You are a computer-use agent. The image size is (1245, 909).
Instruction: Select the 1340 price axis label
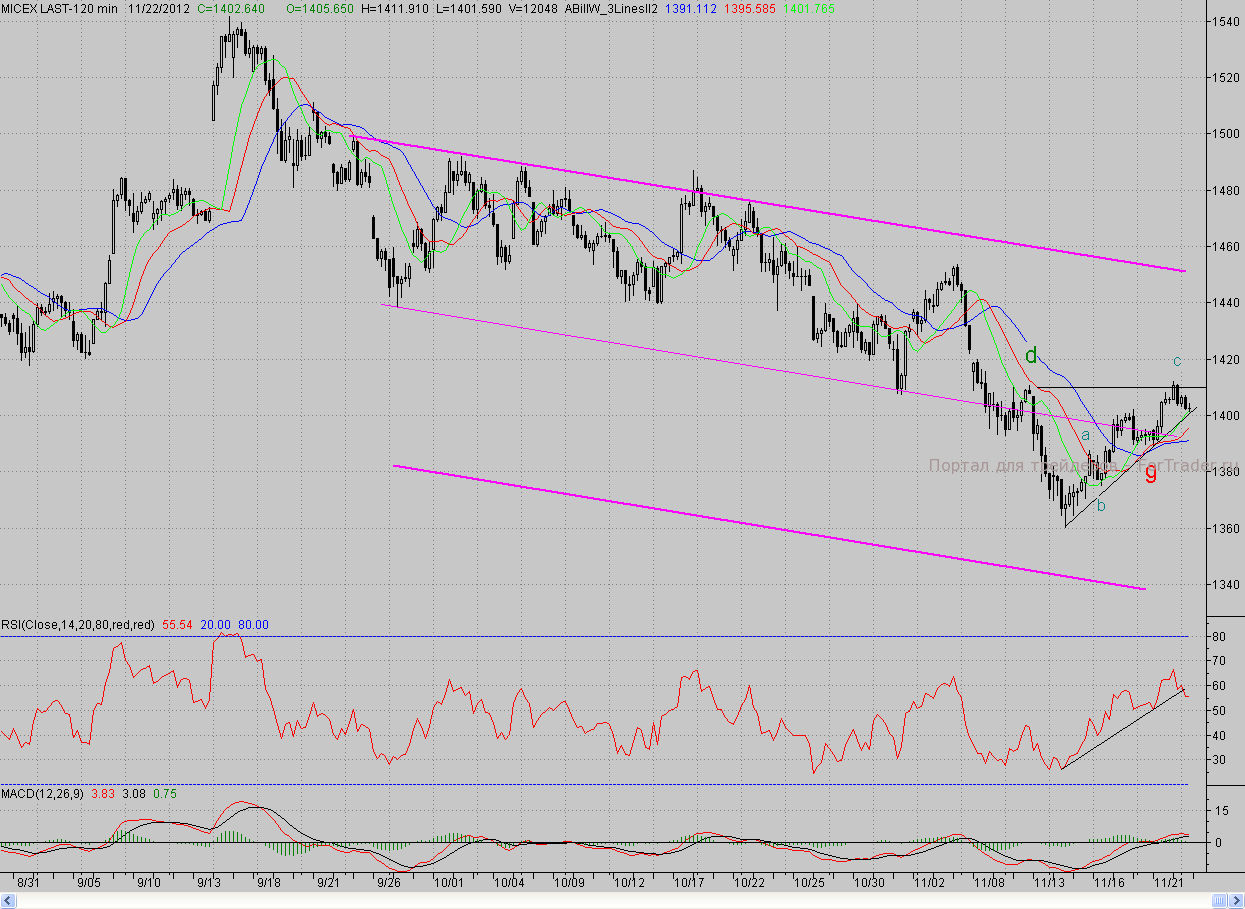1225,585
